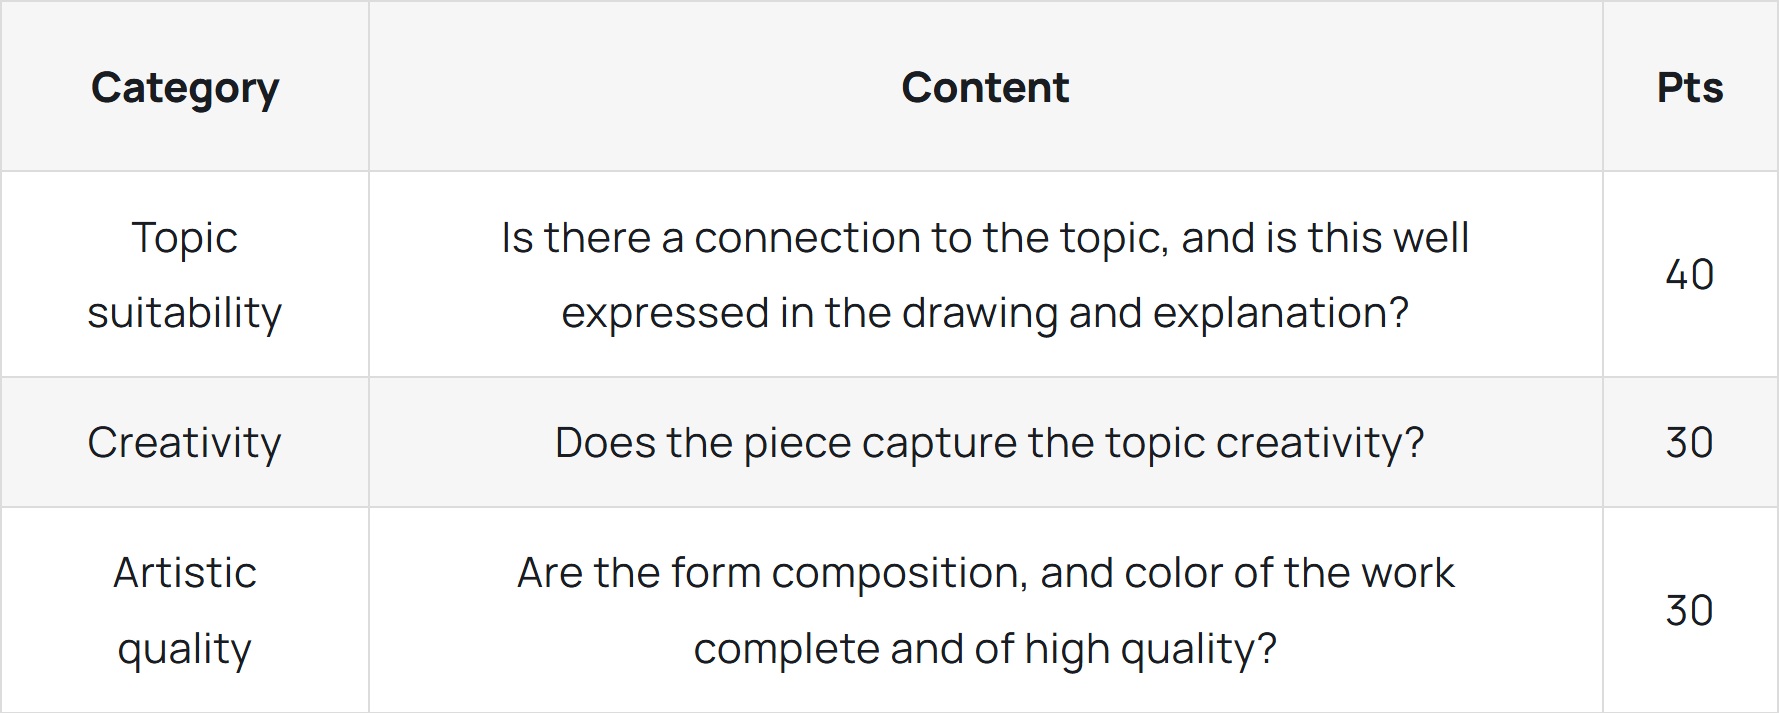Select the Creativity category cell
The image size is (1779, 713).
pyautogui.click(x=185, y=442)
